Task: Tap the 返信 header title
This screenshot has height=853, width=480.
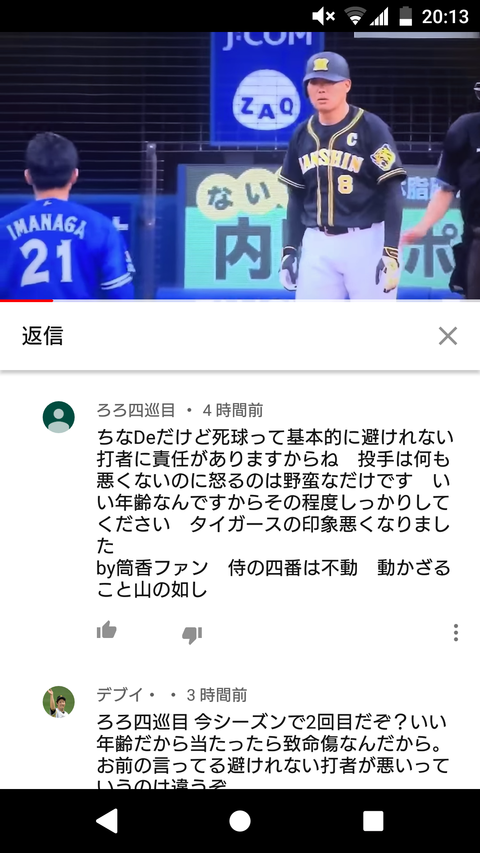Action: click(42, 336)
